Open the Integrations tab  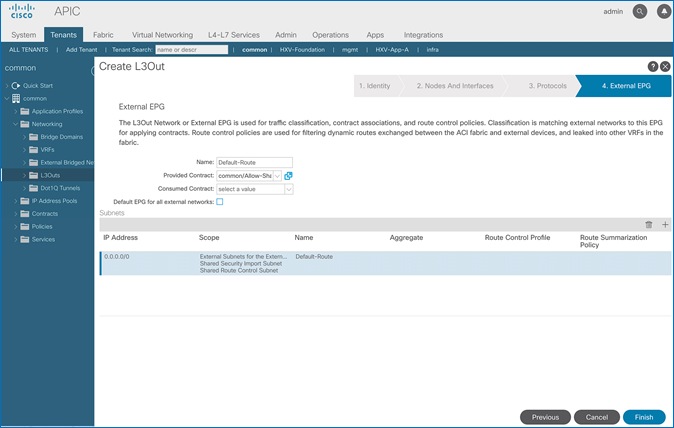tap(423, 35)
